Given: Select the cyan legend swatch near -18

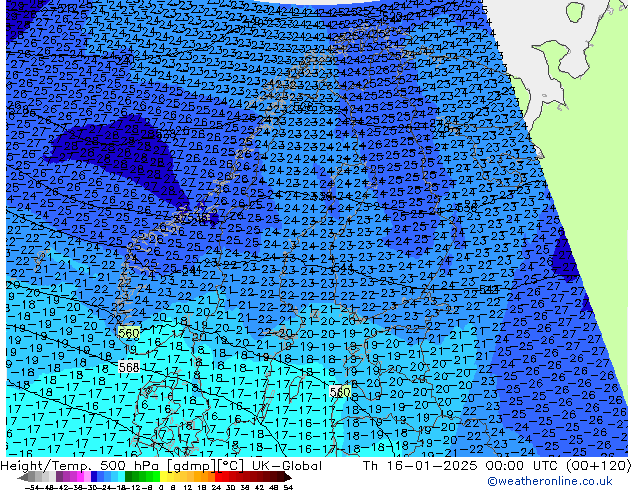Looking at the screenshot, I should pyautogui.click(x=121, y=477).
